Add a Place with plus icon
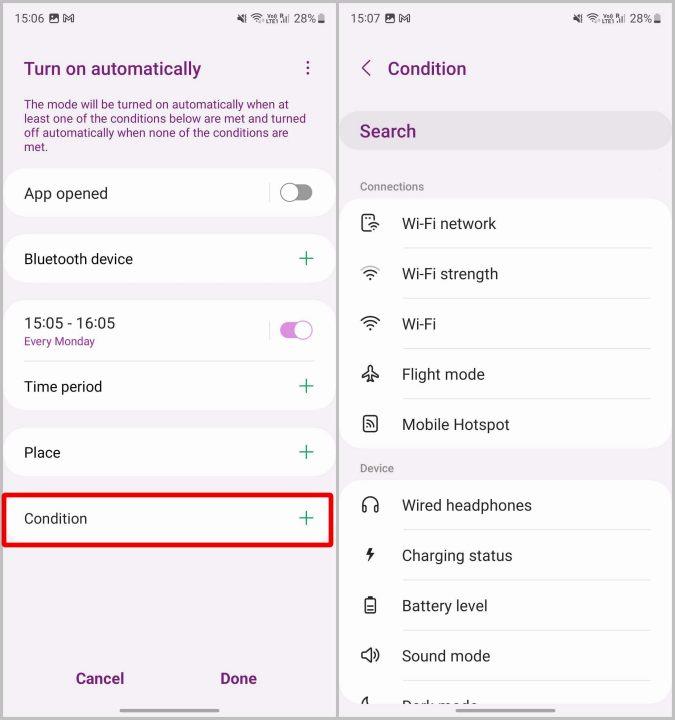 [x=306, y=452]
